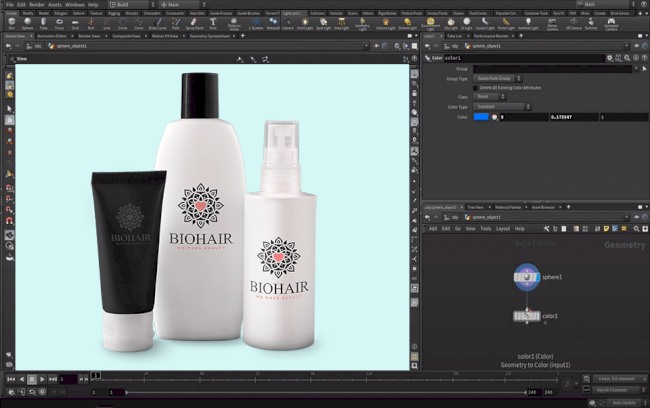The height and width of the screenshot is (408, 650).
Task: Click the VR Camera shelf tool
Action: [x=573, y=24]
